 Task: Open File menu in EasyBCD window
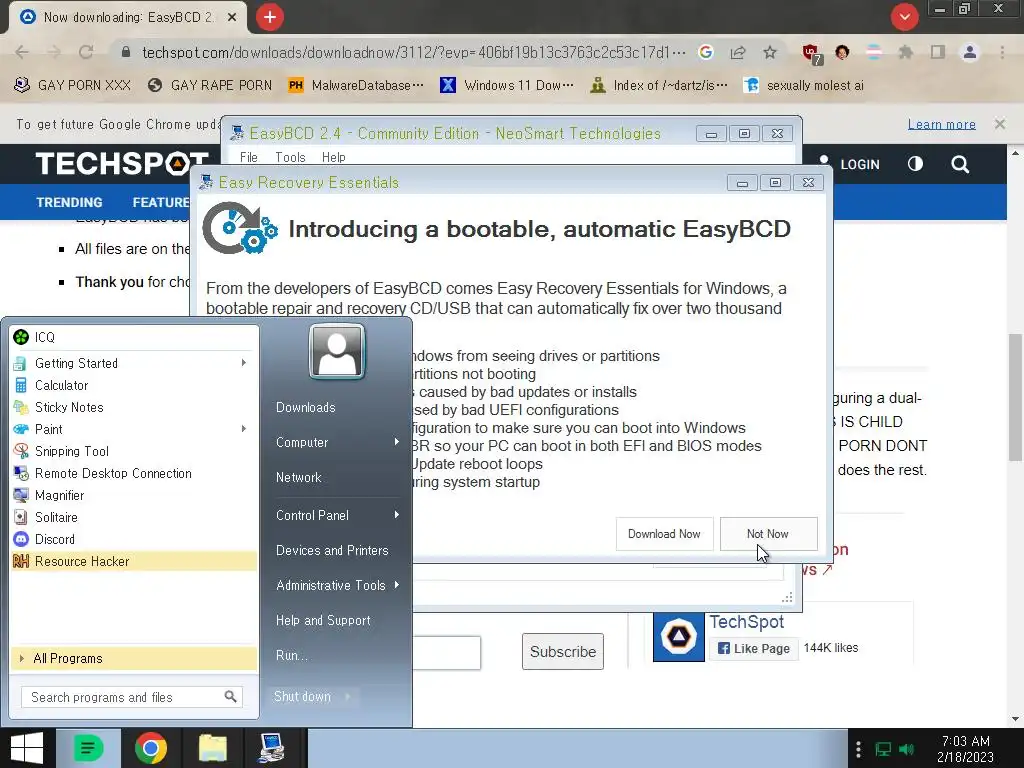[x=248, y=157]
